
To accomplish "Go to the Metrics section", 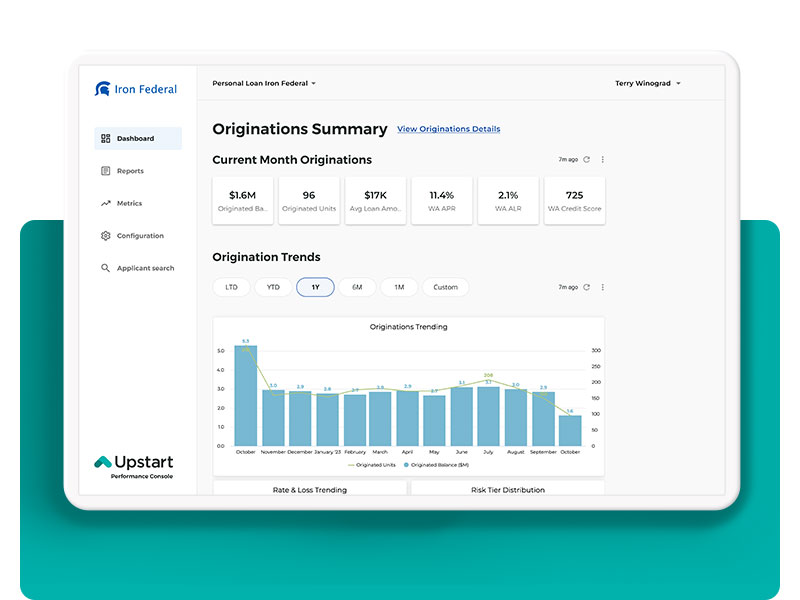I will 138,203.
